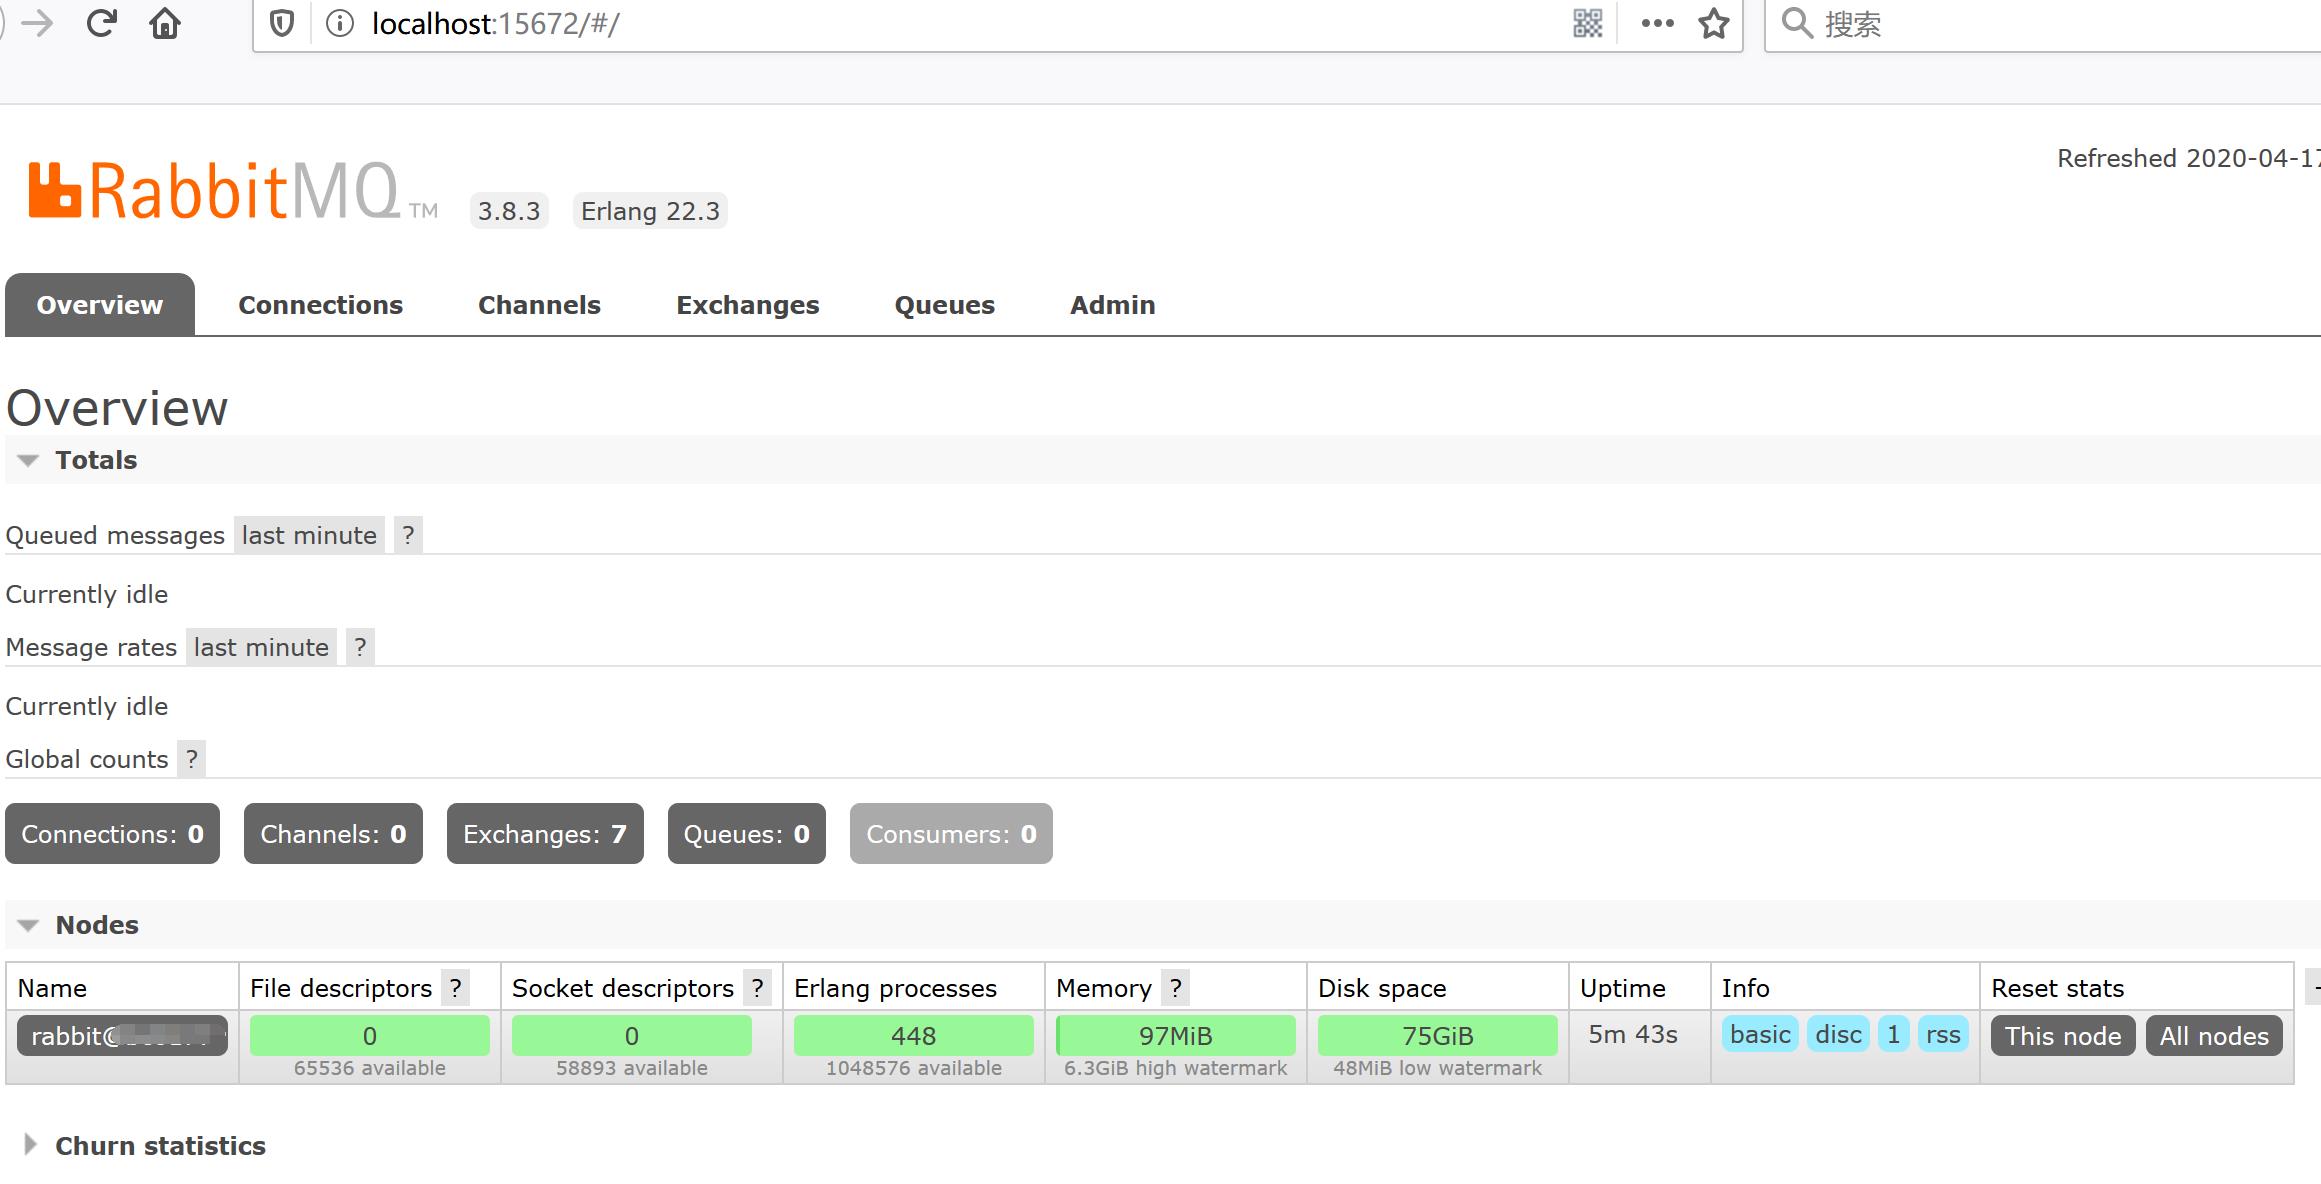Open the Queues tab
Screen dimensions: 2321x1184
coord(944,305)
